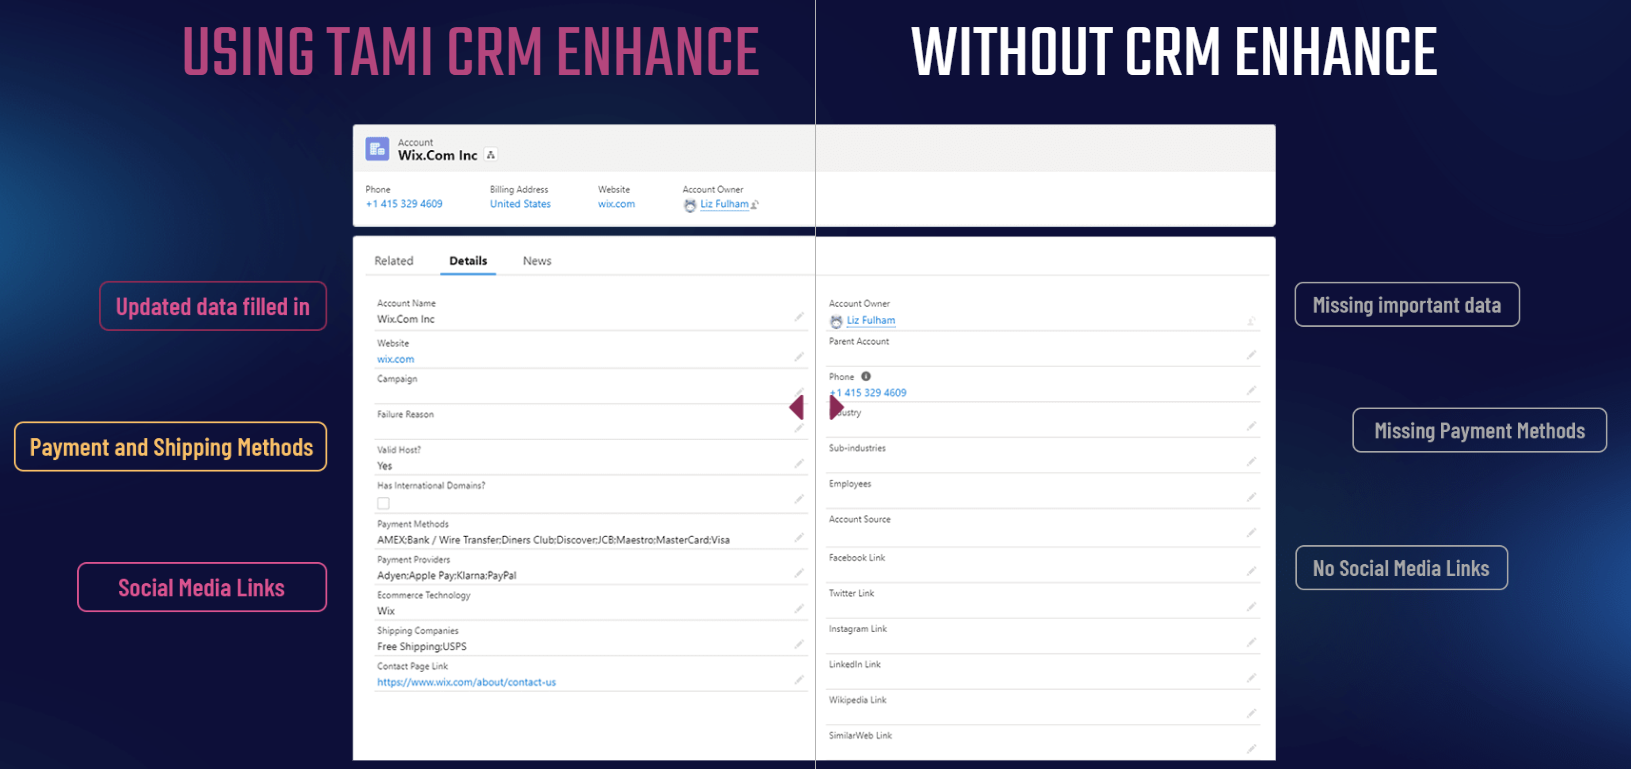The height and width of the screenshot is (769, 1631).
Task: Open the account hierarchy icon next to Wix.Com Inc
Action: point(491,155)
